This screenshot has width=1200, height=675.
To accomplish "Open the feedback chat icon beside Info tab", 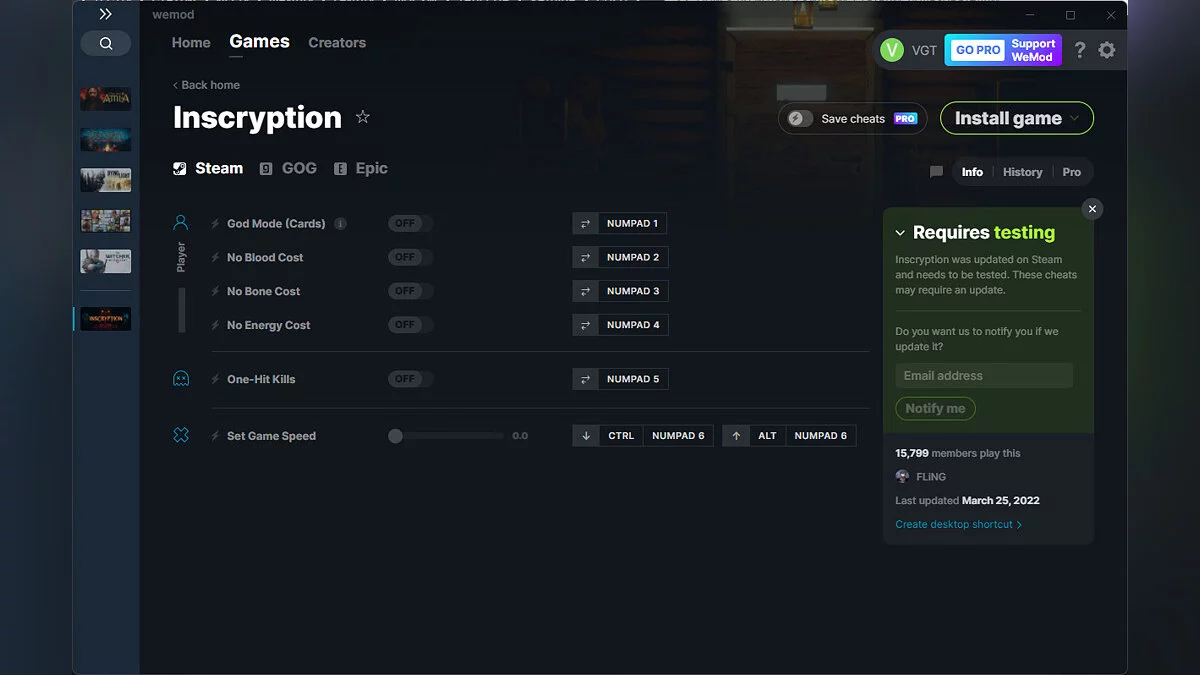I will [936, 172].
